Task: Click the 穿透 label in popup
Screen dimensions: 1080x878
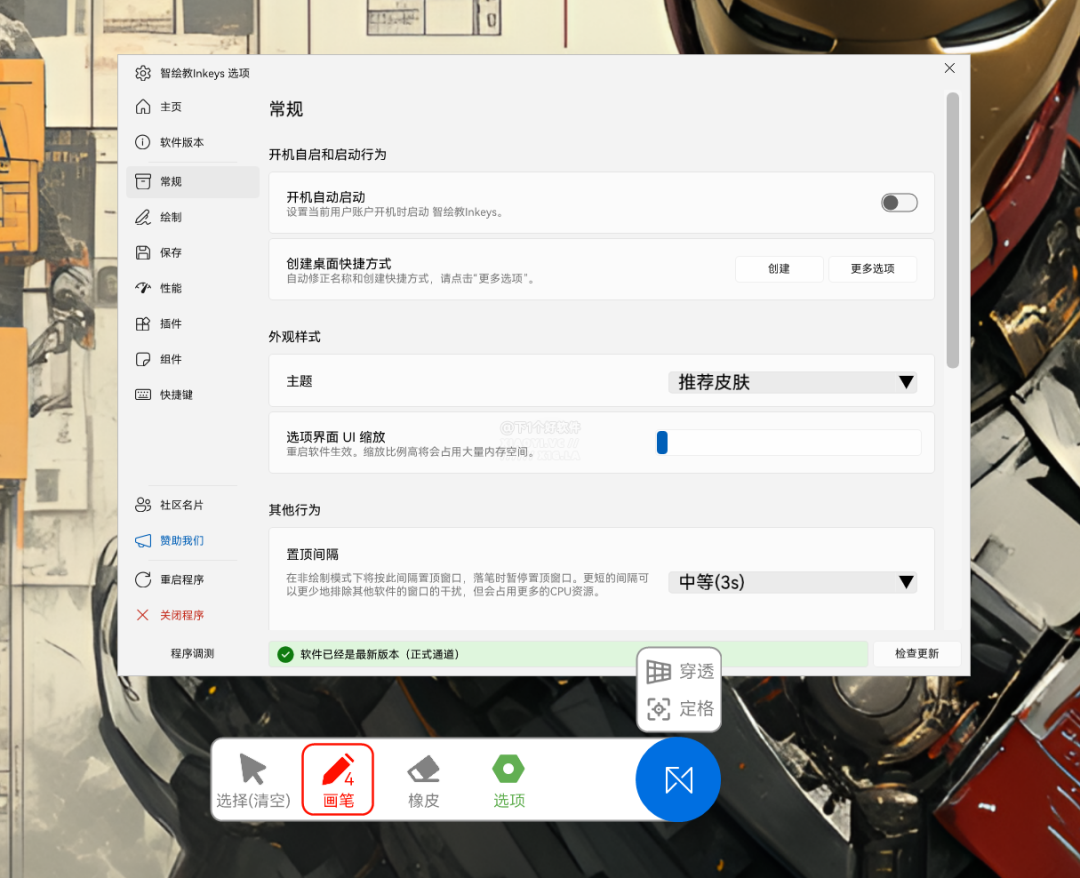Action: (x=696, y=671)
